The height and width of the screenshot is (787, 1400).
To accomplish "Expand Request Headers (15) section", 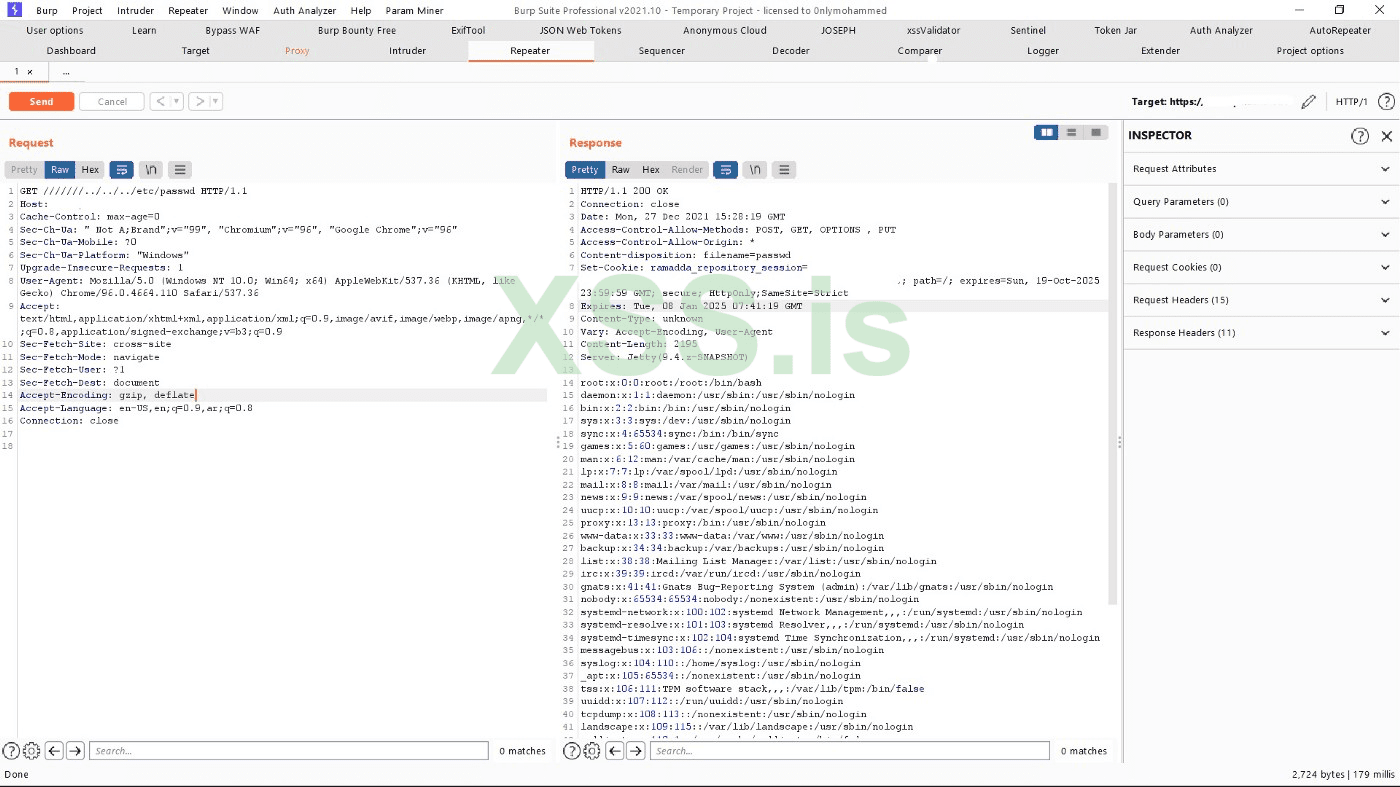I will point(1261,300).
